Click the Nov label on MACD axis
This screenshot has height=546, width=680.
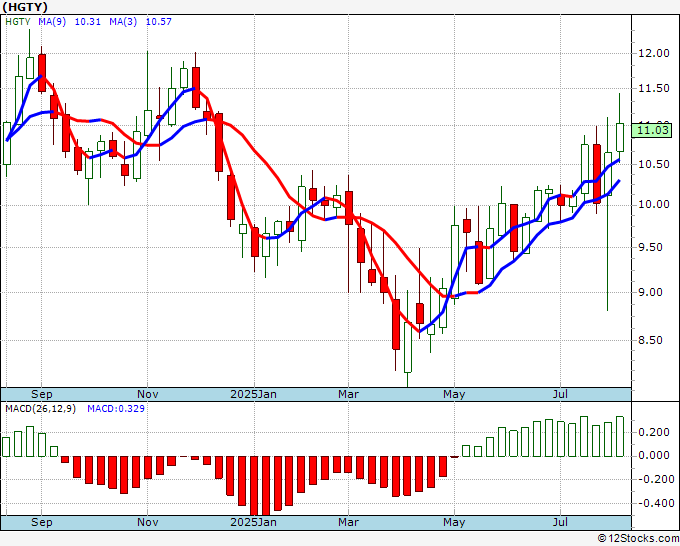(147, 522)
